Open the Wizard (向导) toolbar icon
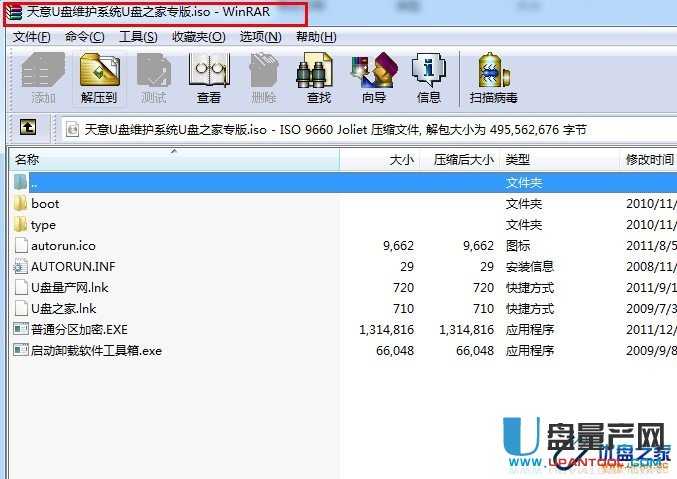 point(373,77)
